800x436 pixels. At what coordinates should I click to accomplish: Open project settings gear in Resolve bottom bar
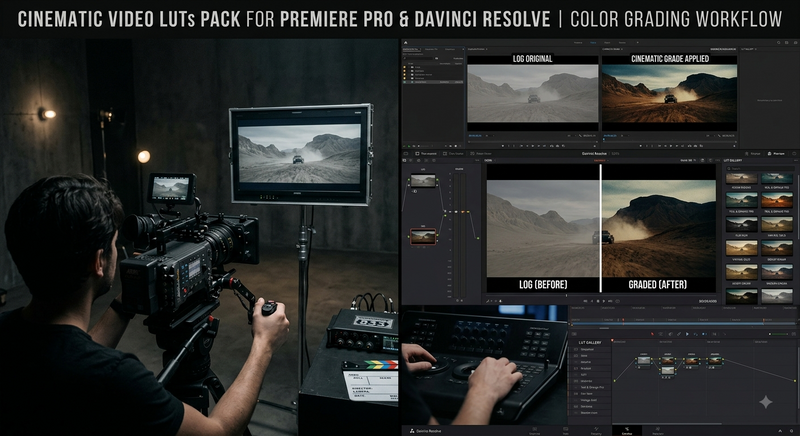point(791,431)
